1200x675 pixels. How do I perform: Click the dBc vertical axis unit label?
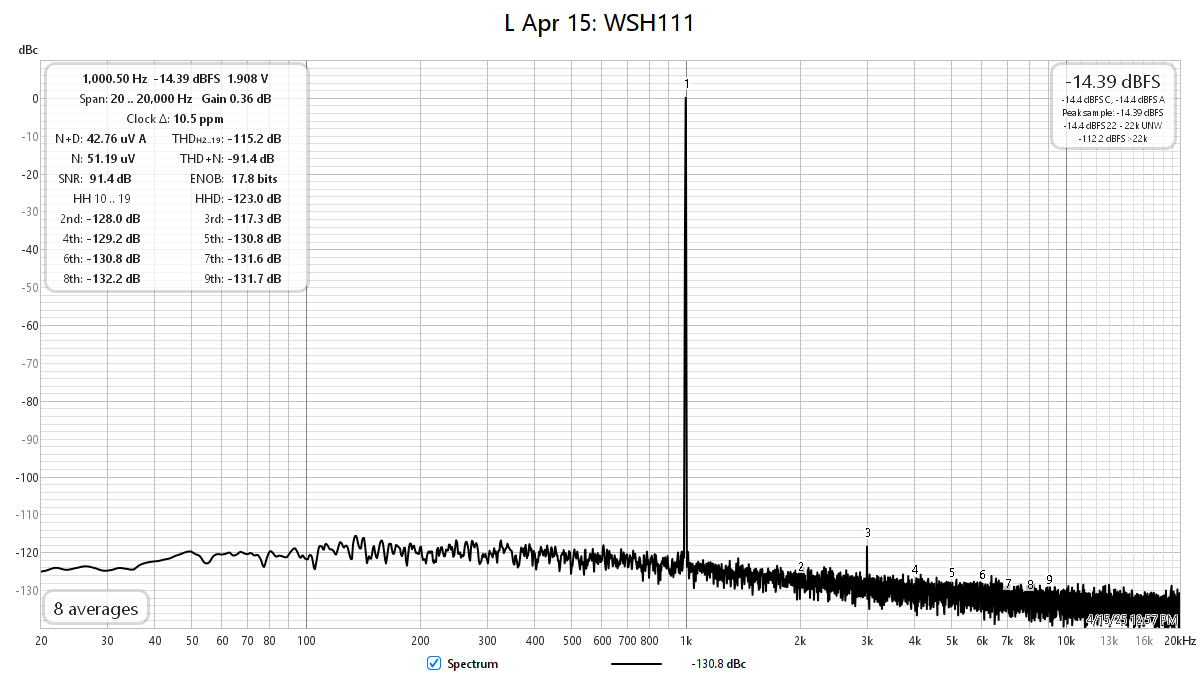27,50
